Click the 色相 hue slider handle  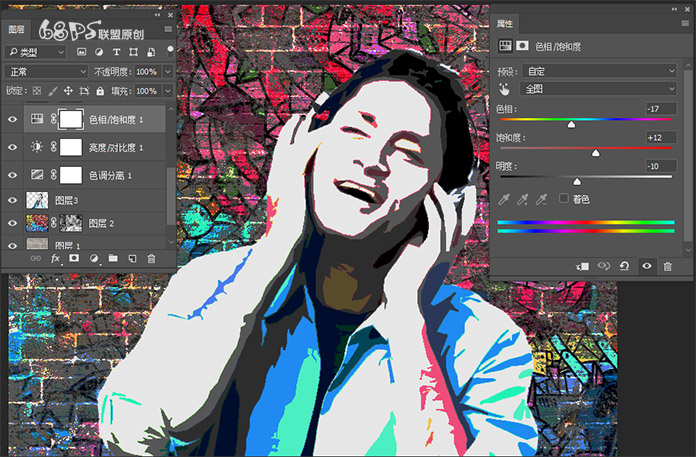[x=571, y=125]
